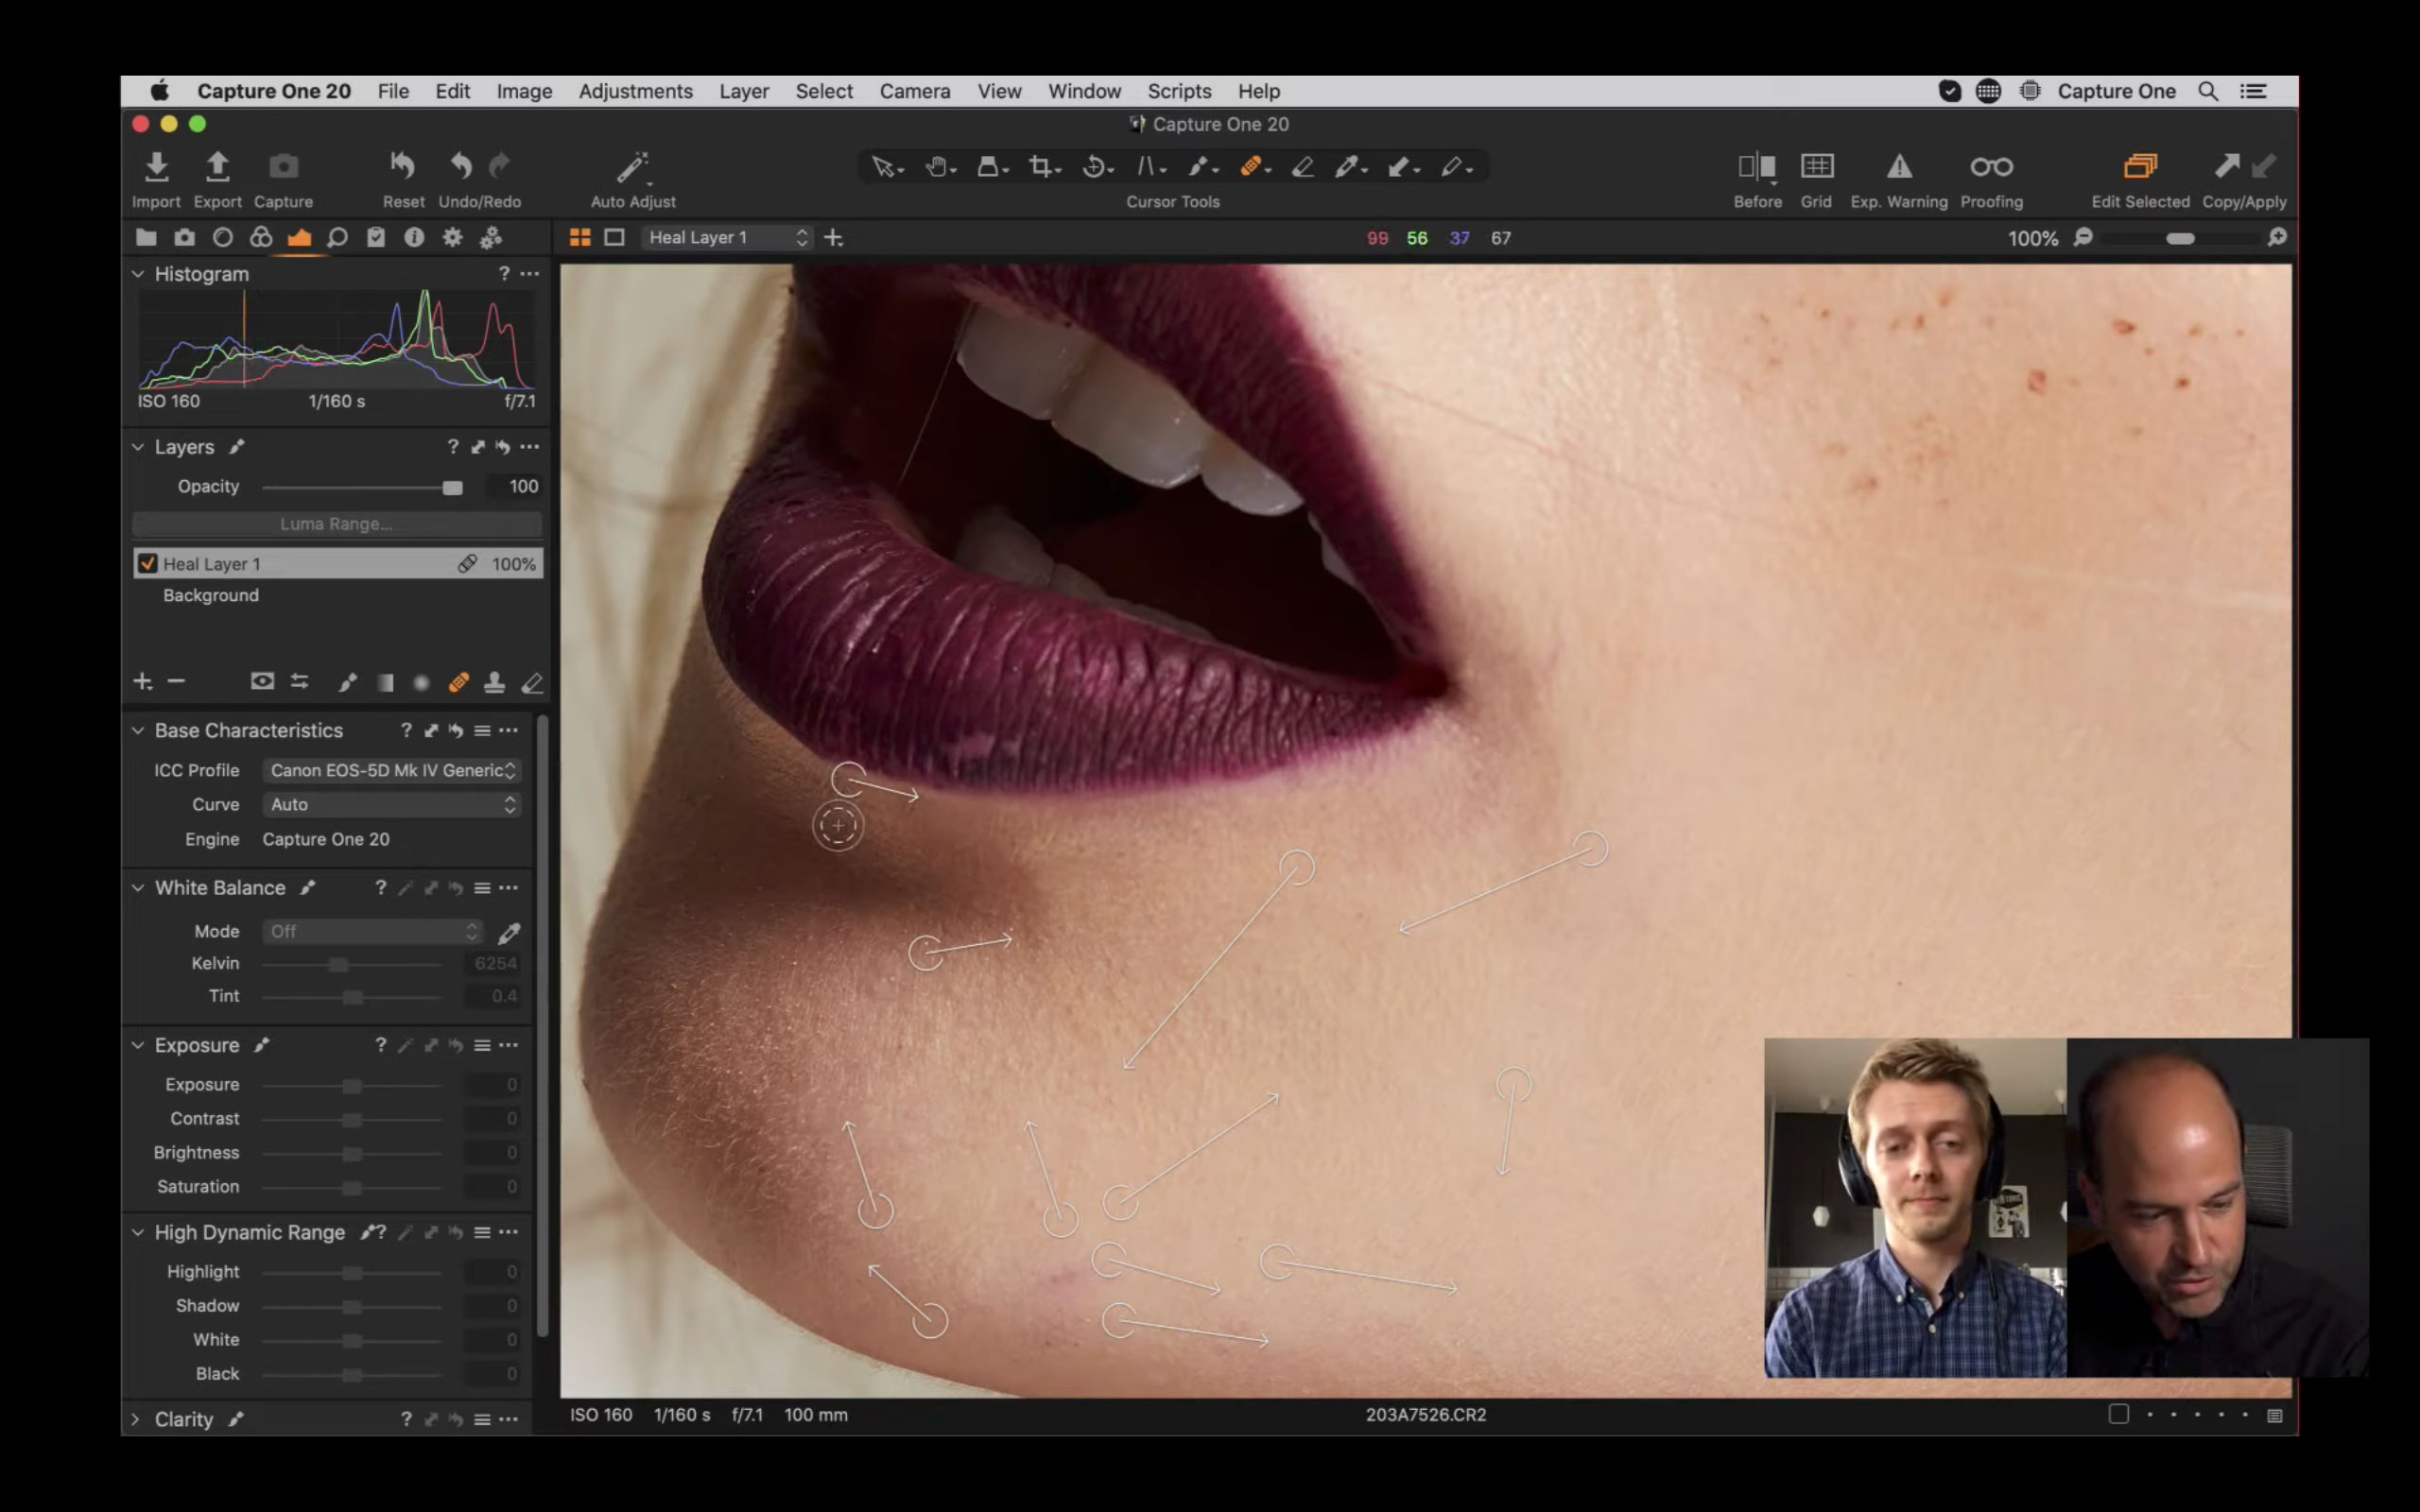Select the Crop cursor tool
This screenshot has height=1512, width=2420.
click(1043, 167)
